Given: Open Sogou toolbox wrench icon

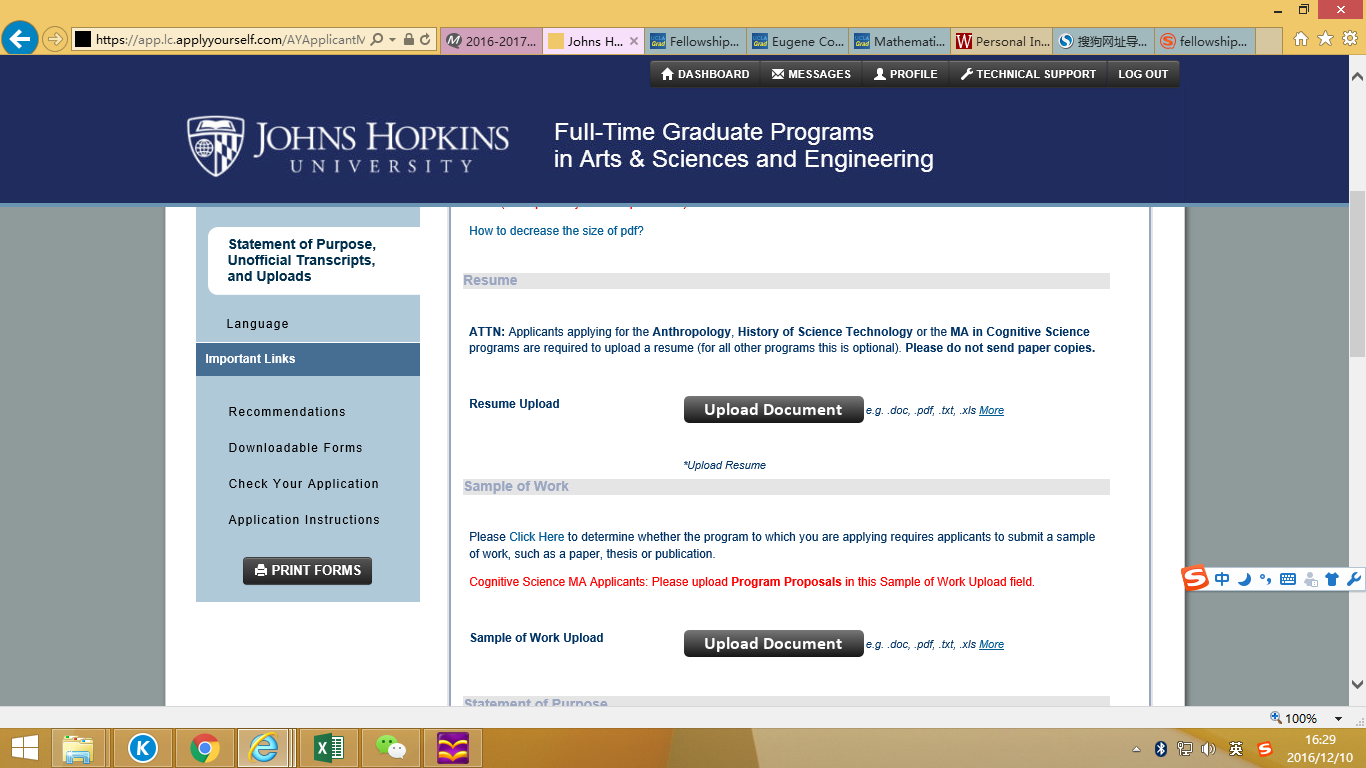Looking at the screenshot, I should [x=1353, y=579].
